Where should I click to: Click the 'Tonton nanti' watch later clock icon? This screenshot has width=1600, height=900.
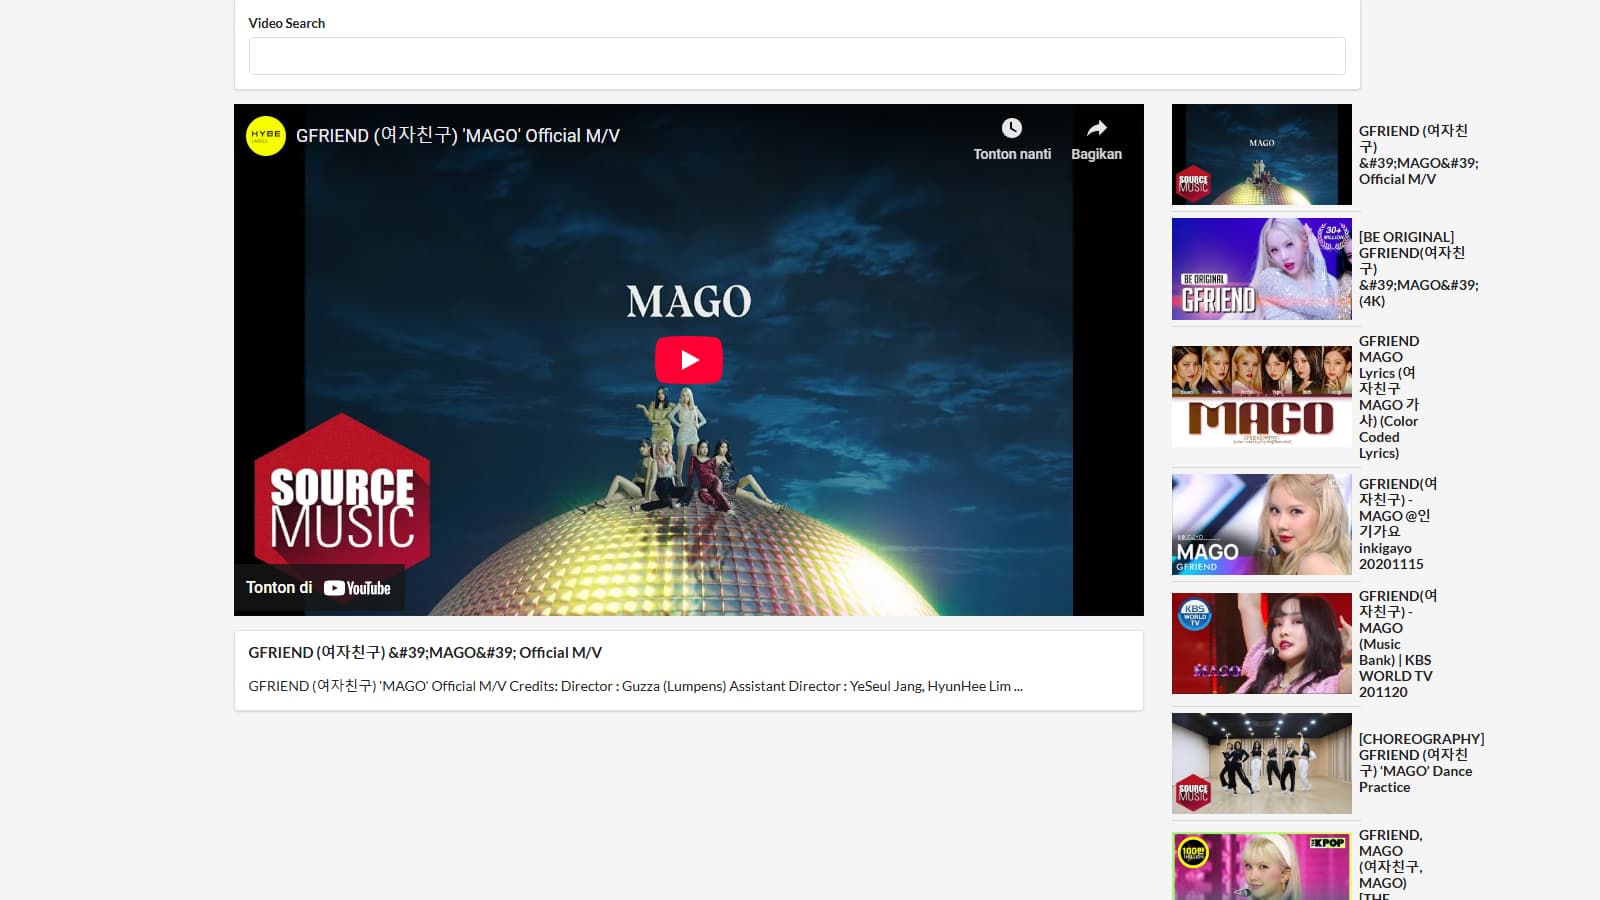(1012, 128)
